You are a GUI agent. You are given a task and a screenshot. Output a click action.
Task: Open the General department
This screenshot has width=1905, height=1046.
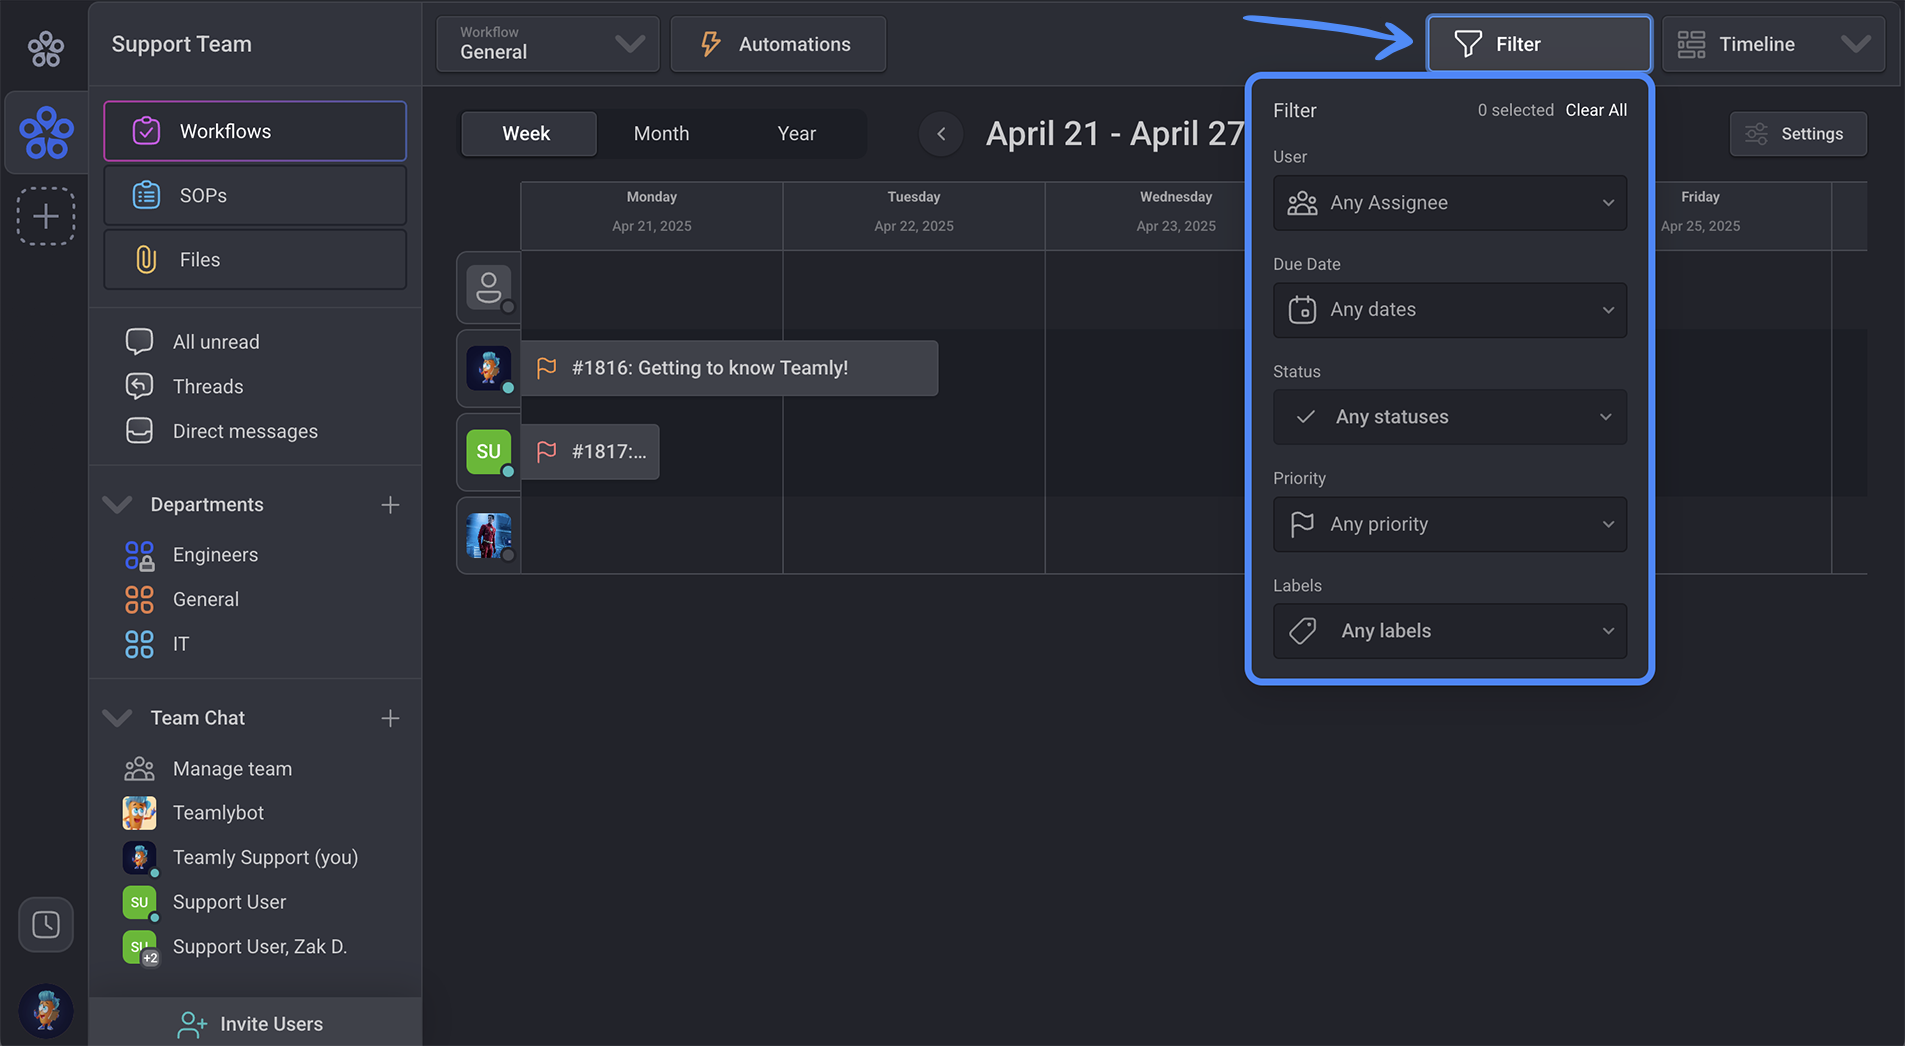pos(205,599)
